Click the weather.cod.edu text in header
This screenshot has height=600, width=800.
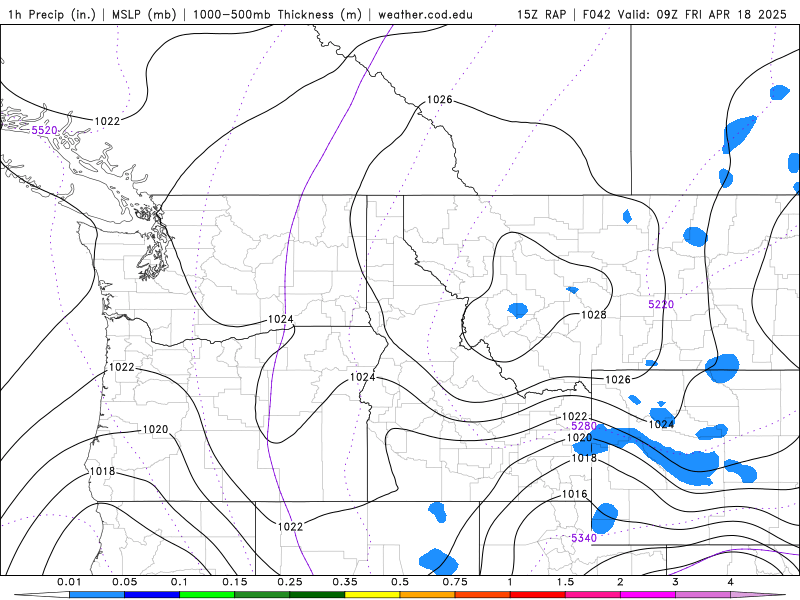click(425, 14)
